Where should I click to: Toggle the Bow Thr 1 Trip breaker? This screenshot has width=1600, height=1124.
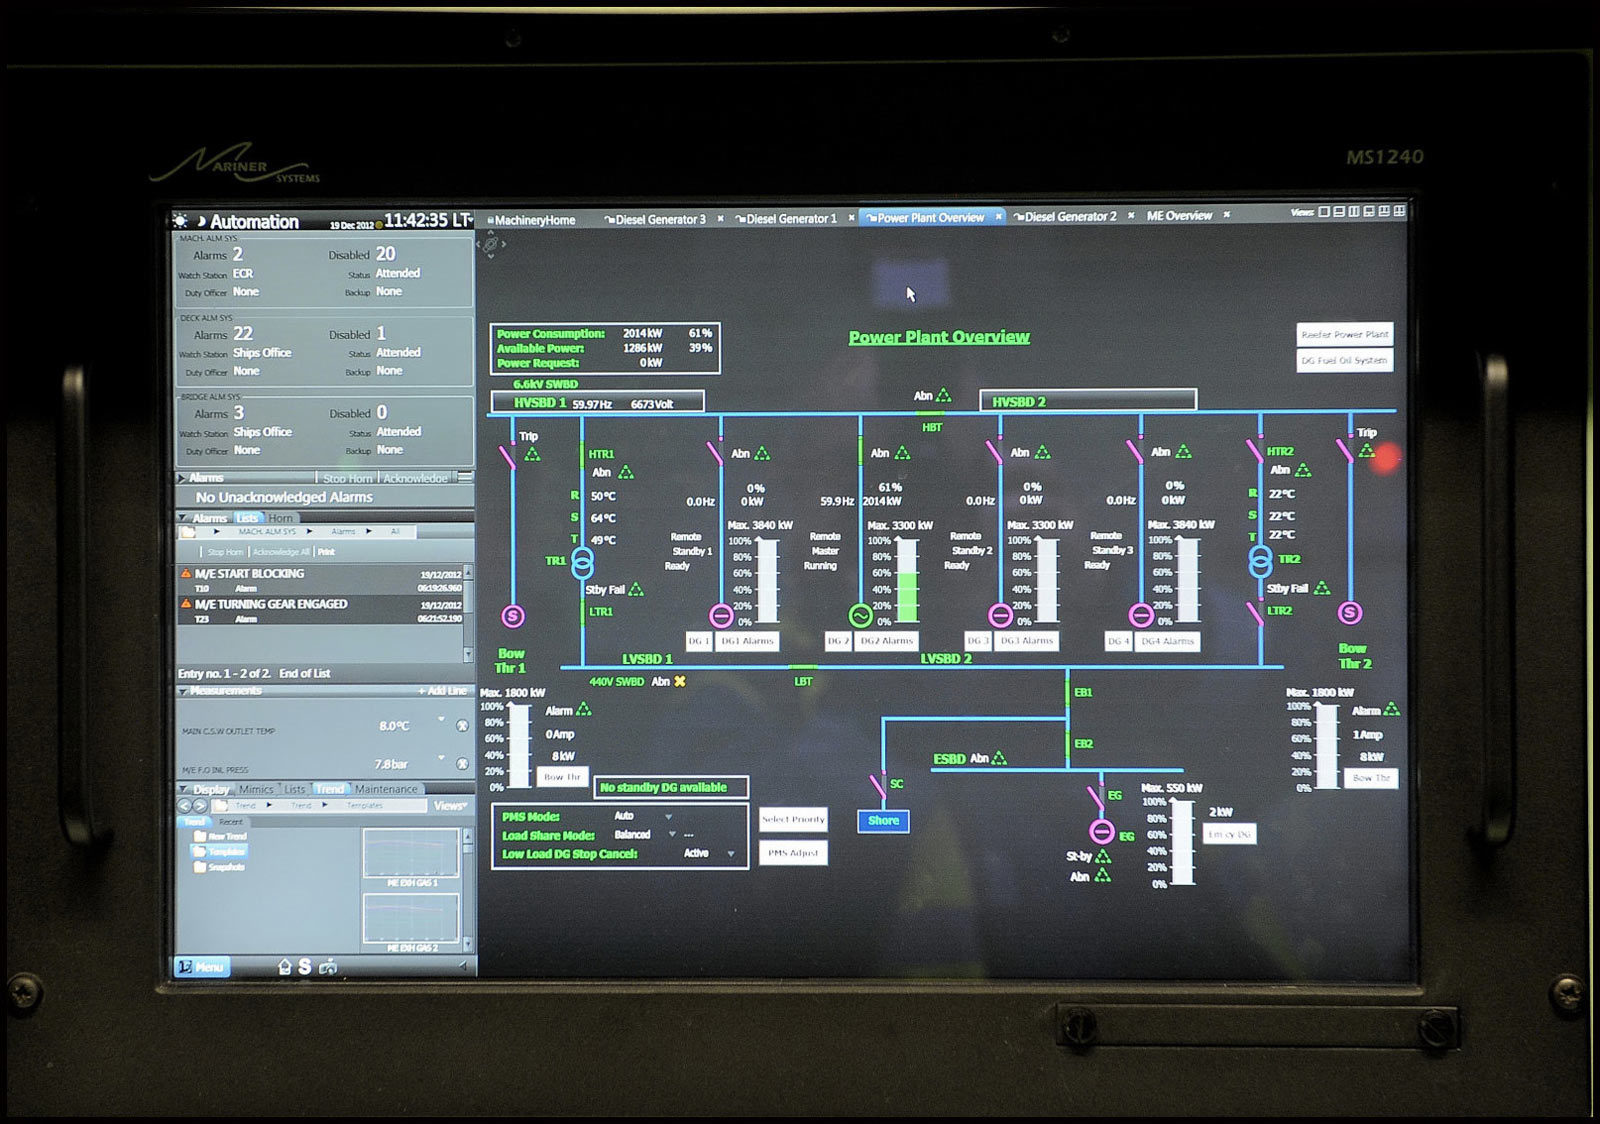507,457
